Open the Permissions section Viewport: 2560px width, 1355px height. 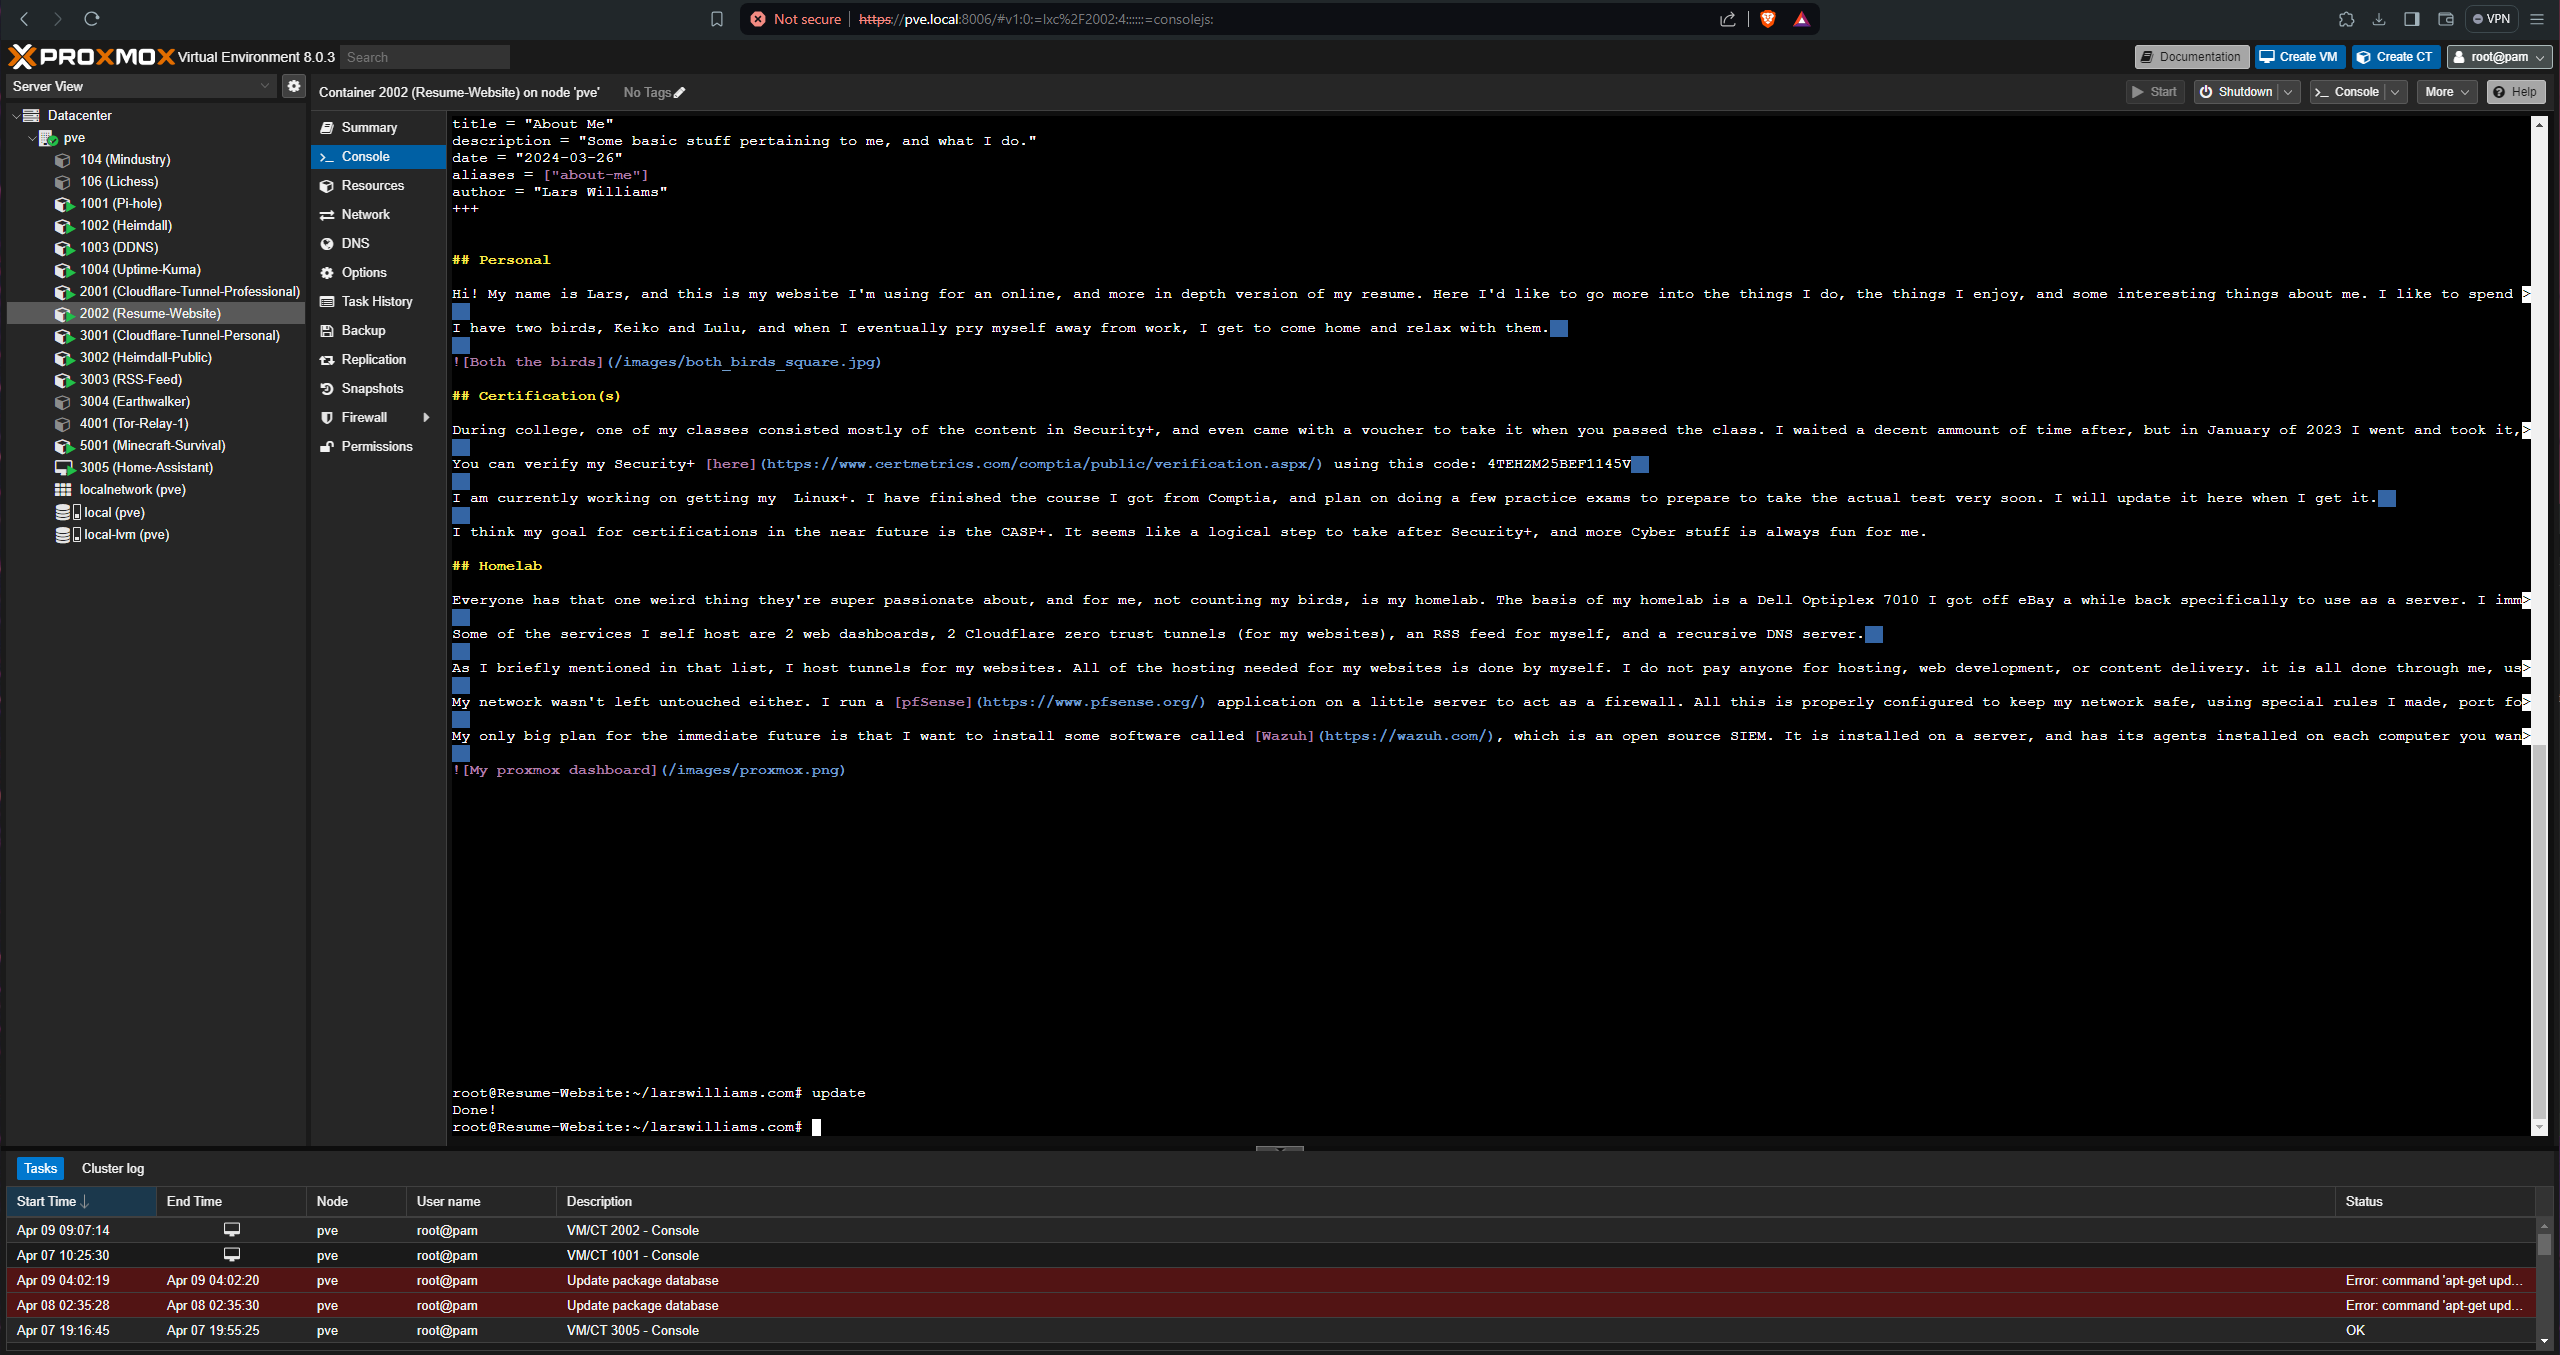click(x=378, y=447)
